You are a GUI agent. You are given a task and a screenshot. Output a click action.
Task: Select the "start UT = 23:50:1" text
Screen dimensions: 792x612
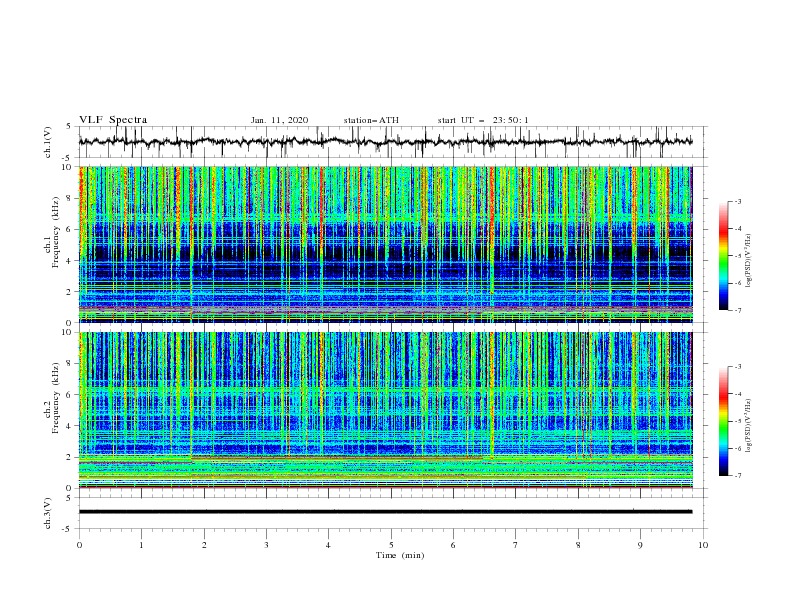(483, 120)
